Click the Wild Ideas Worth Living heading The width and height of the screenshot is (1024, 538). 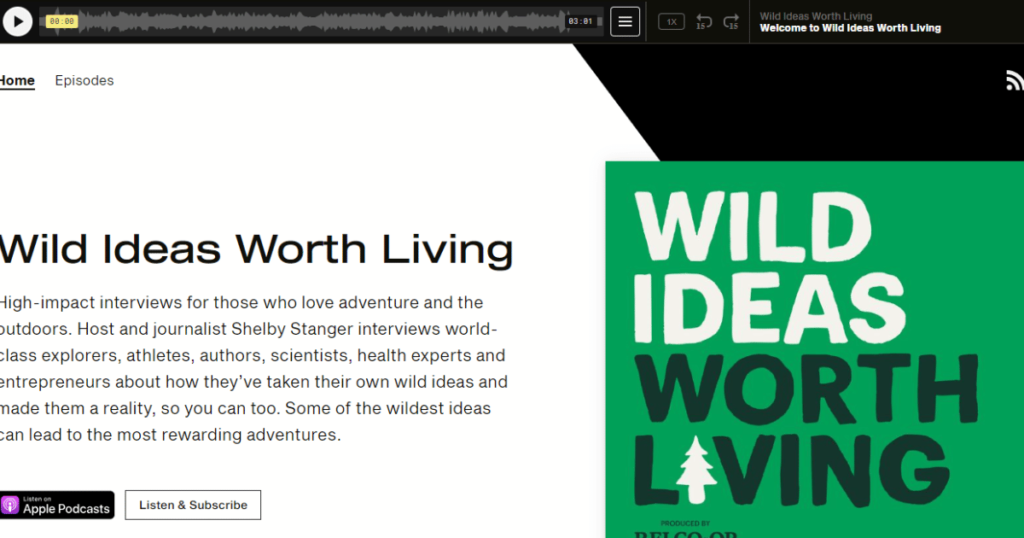point(256,249)
